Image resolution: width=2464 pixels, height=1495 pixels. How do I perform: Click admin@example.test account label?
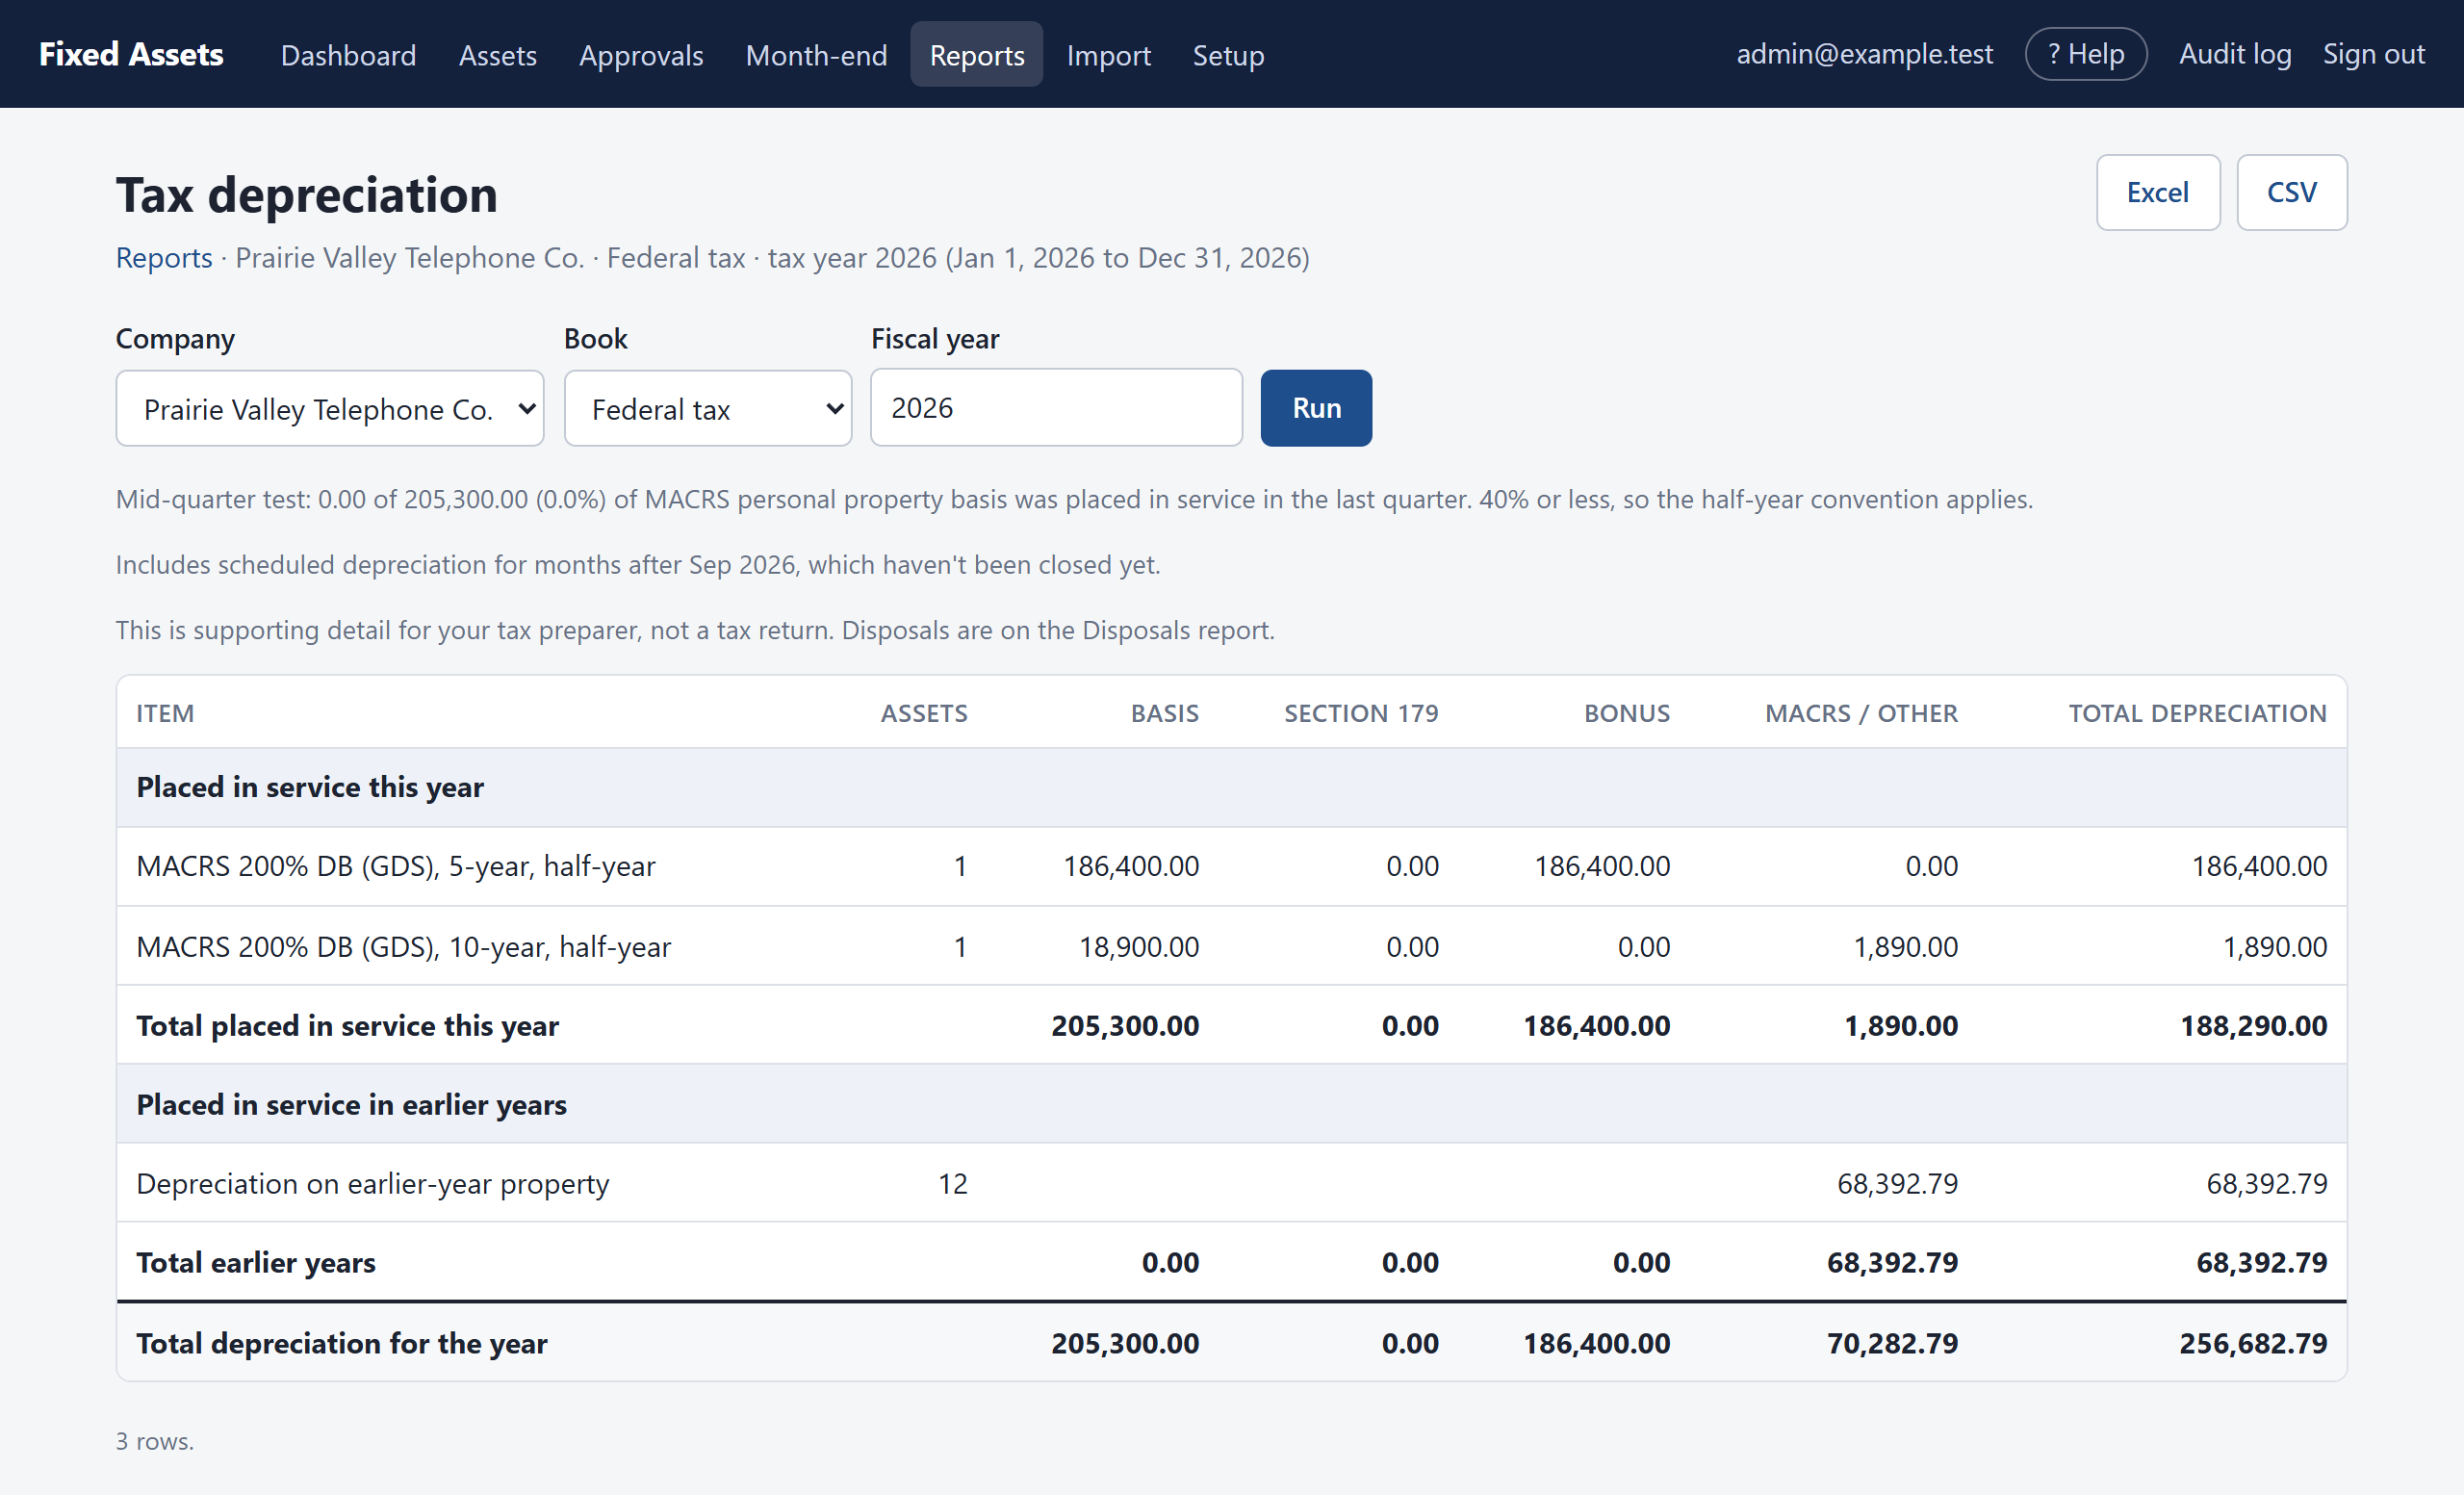[1864, 54]
